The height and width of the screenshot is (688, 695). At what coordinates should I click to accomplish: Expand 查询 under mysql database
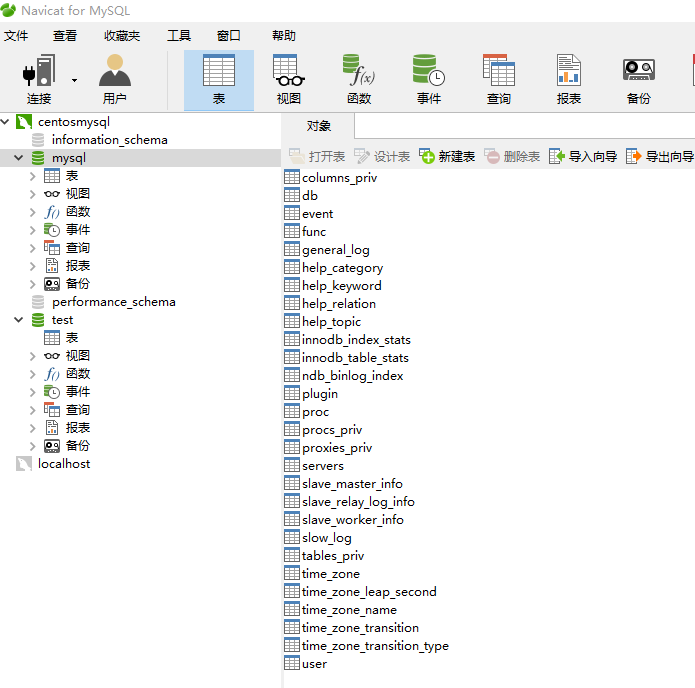tap(32, 248)
